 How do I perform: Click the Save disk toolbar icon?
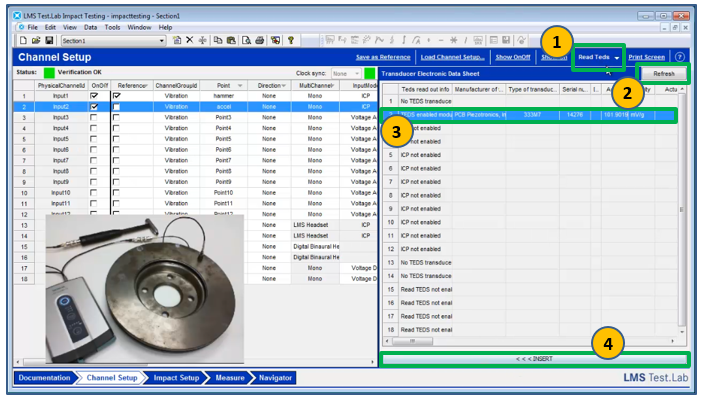click(47, 40)
